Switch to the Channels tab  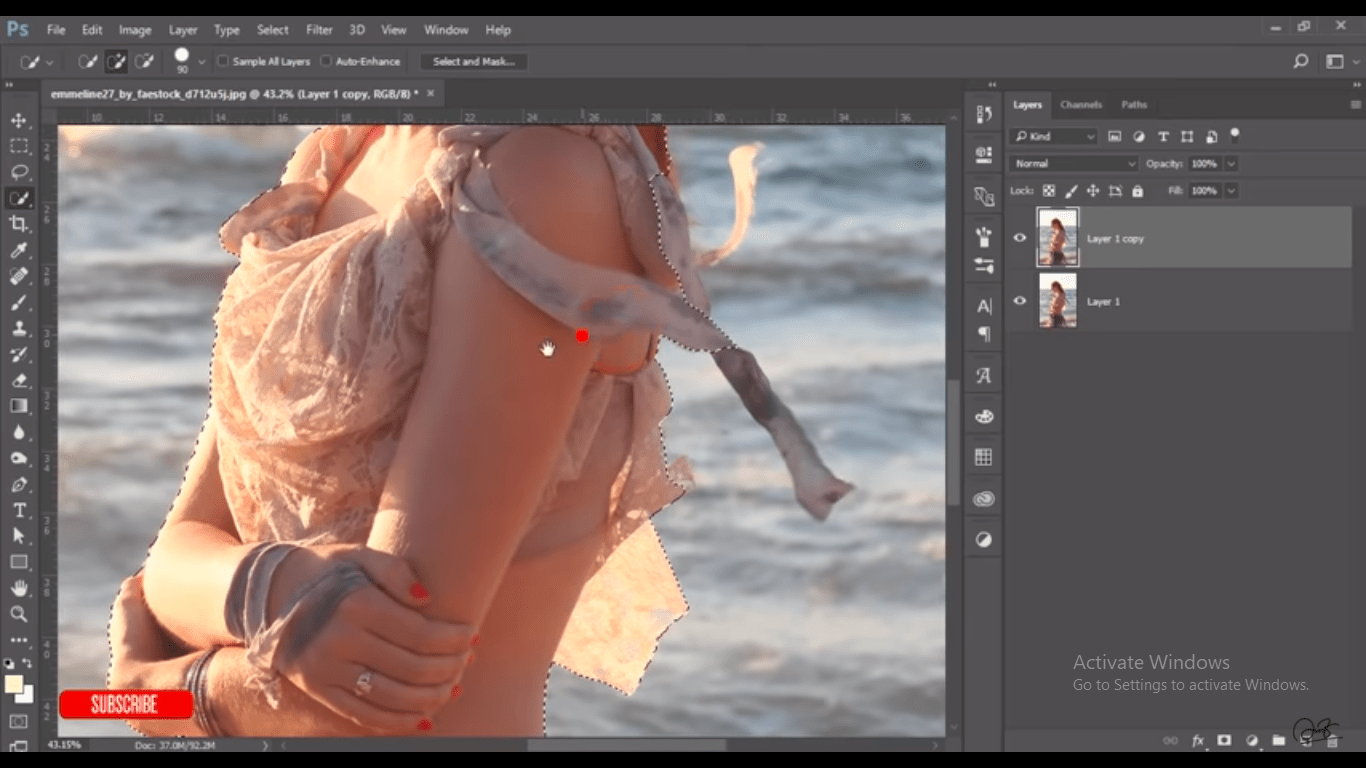pyautogui.click(x=1081, y=104)
